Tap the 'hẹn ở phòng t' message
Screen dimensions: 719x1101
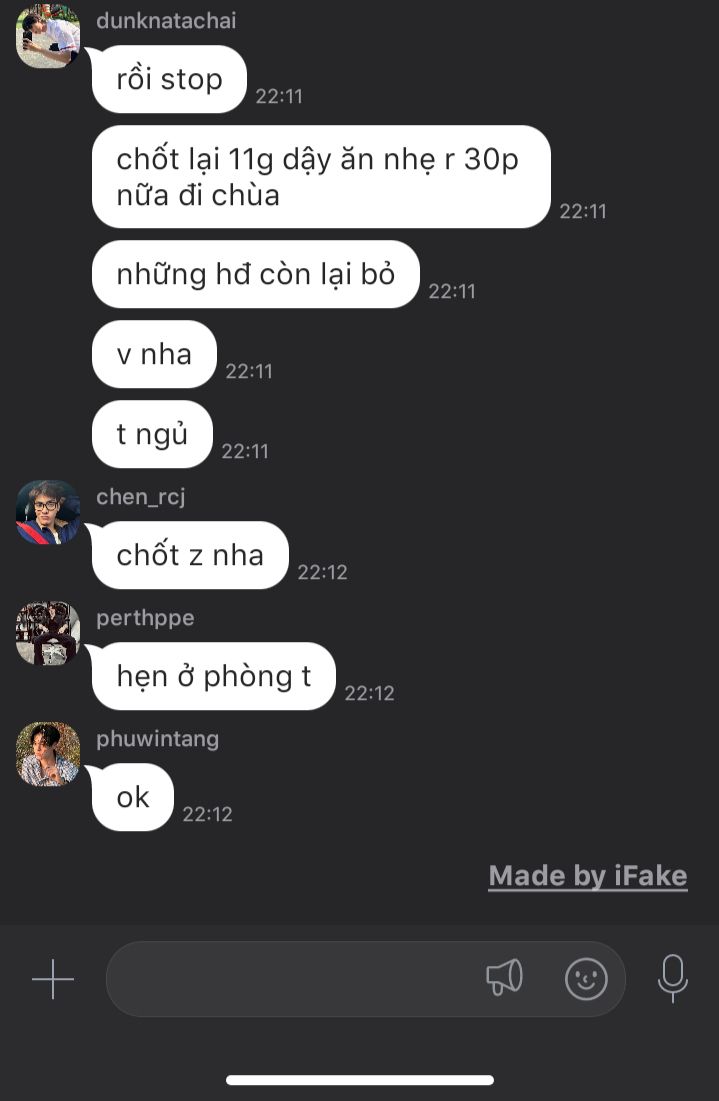[213, 676]
